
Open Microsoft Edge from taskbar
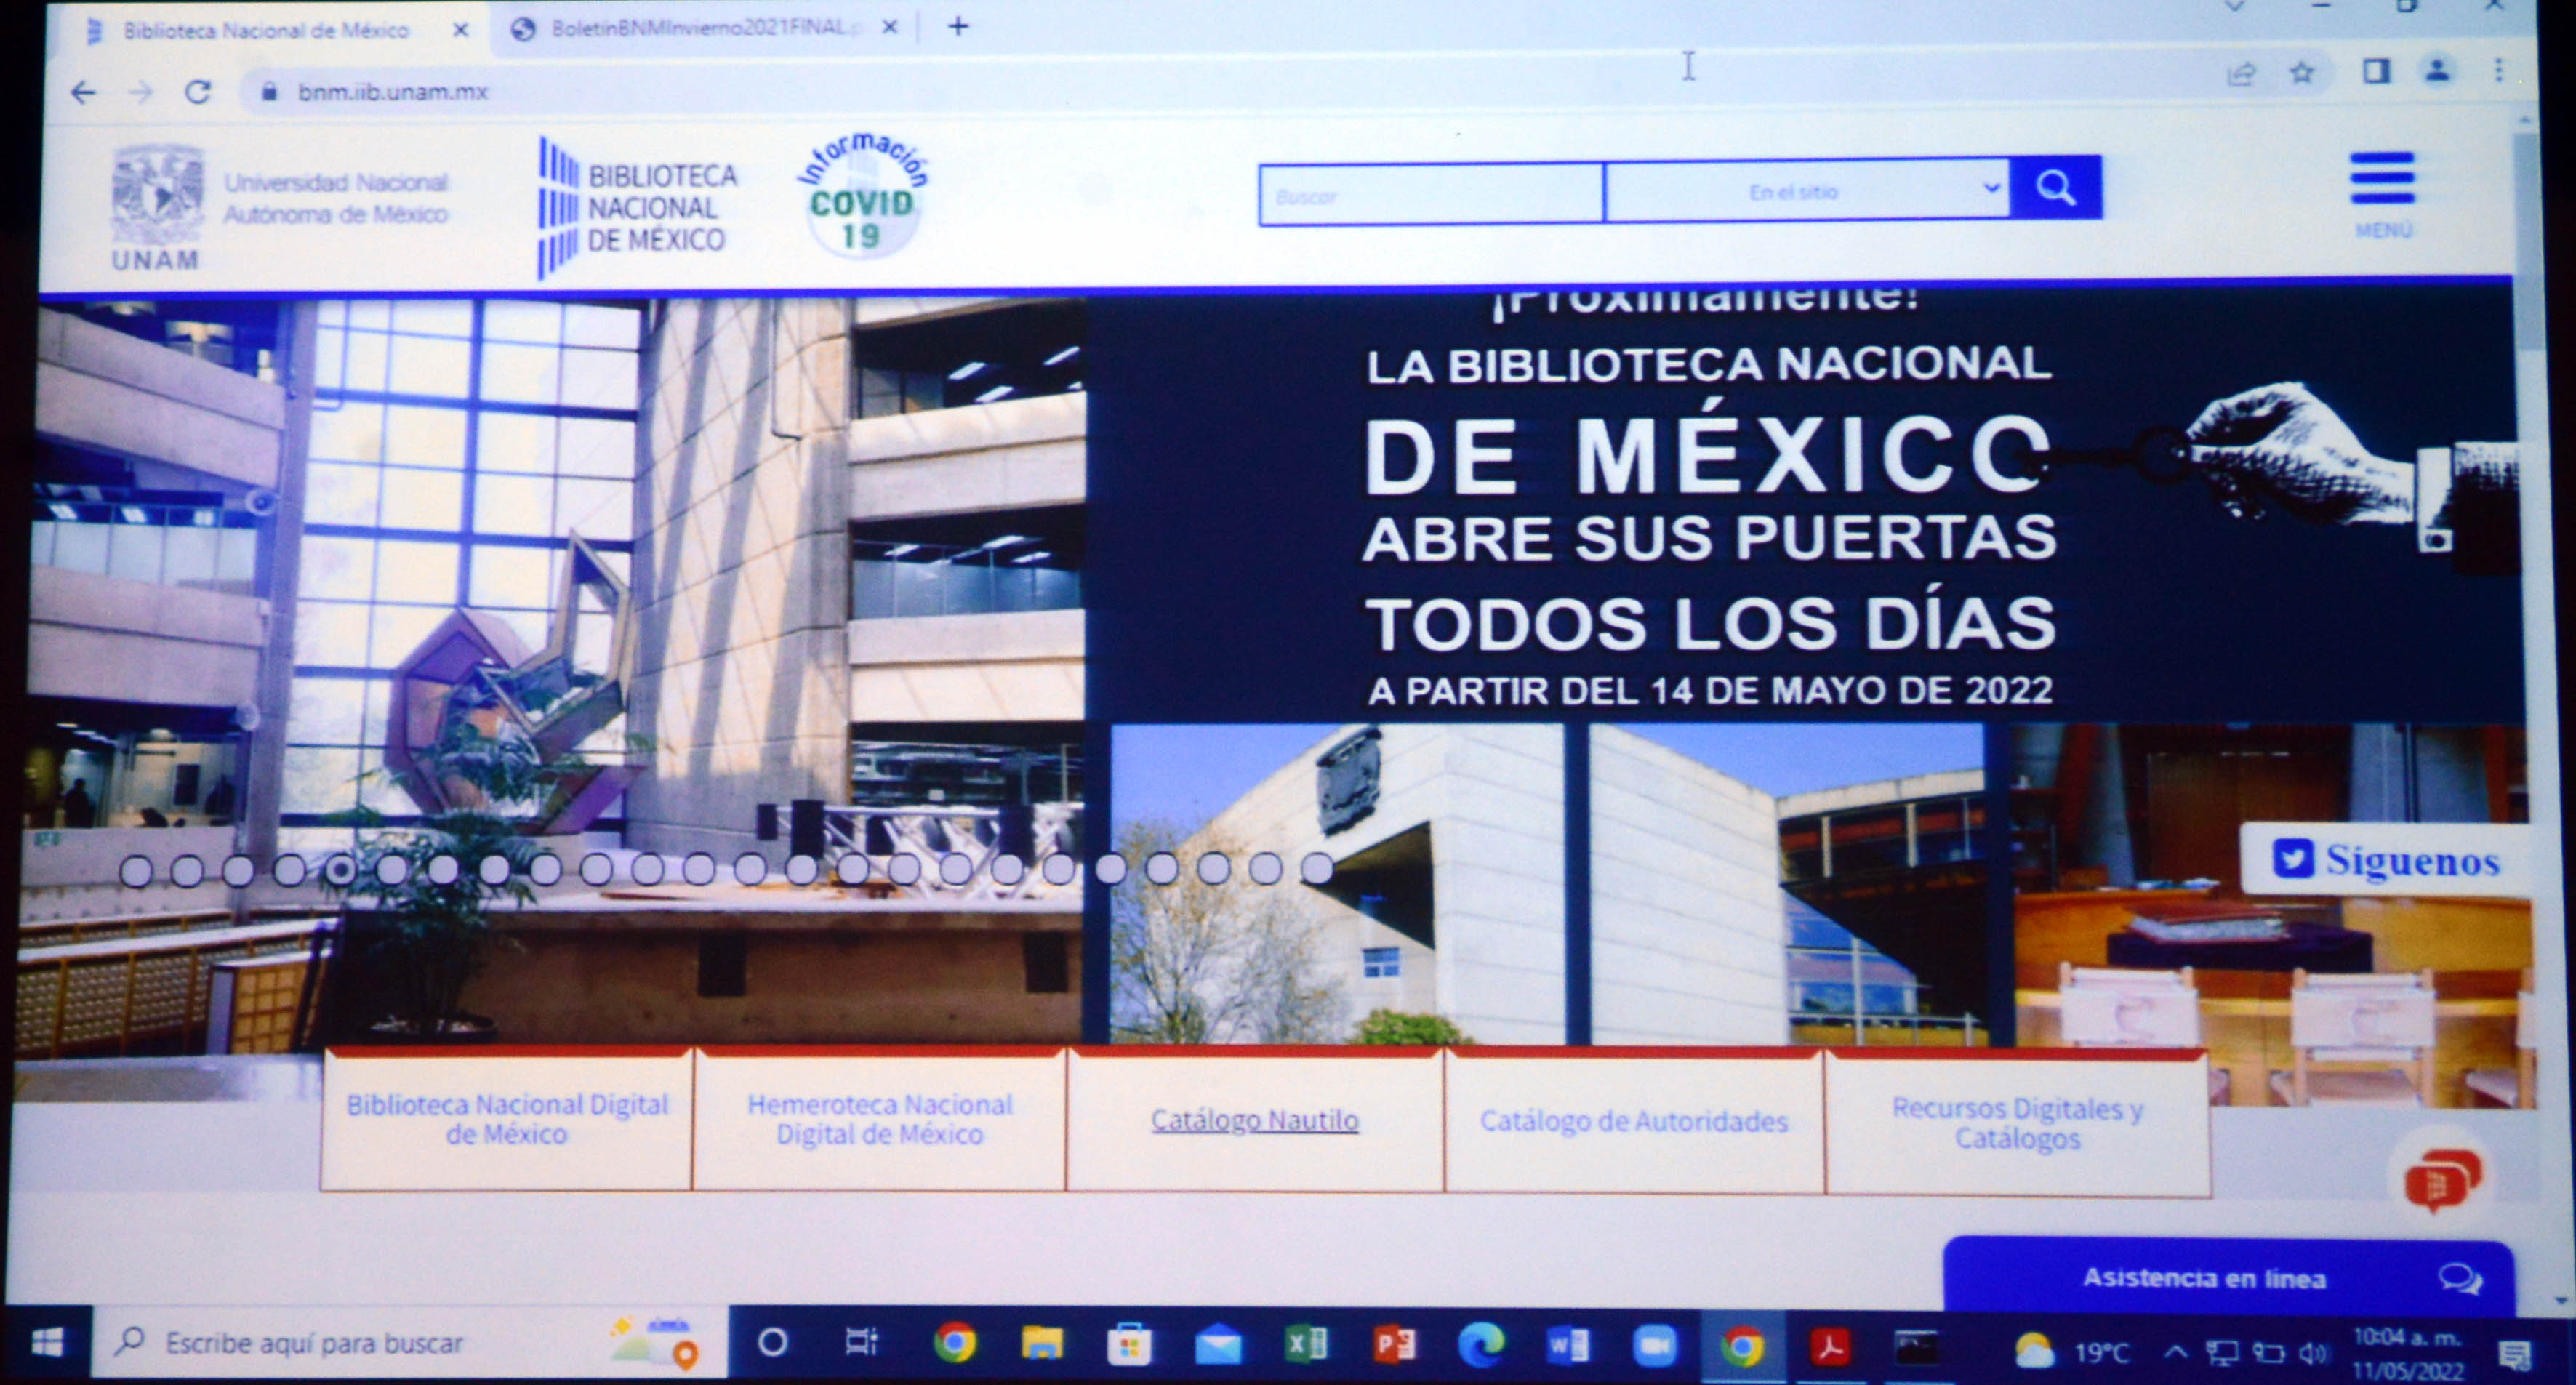(1481, 1345)
